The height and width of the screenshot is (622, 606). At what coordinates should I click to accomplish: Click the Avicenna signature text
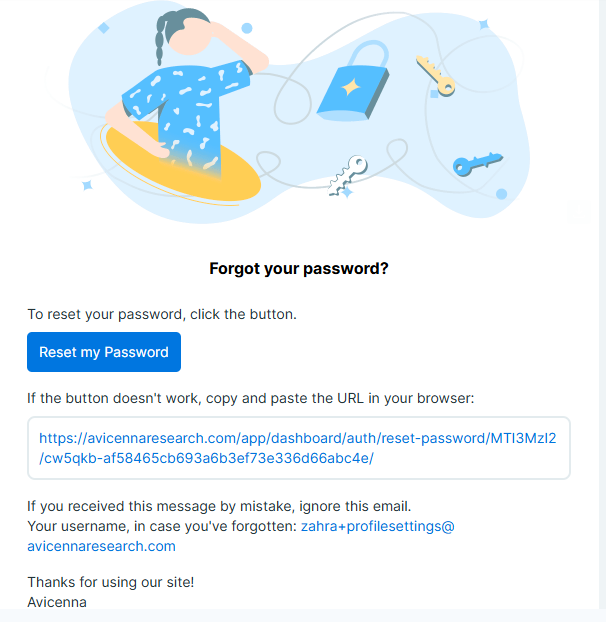57,602
